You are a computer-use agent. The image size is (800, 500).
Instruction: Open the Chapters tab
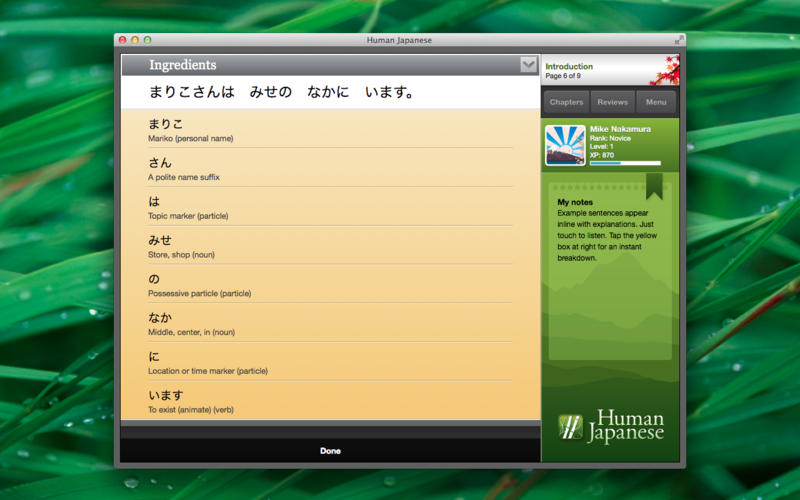click(x=566, y=102)
